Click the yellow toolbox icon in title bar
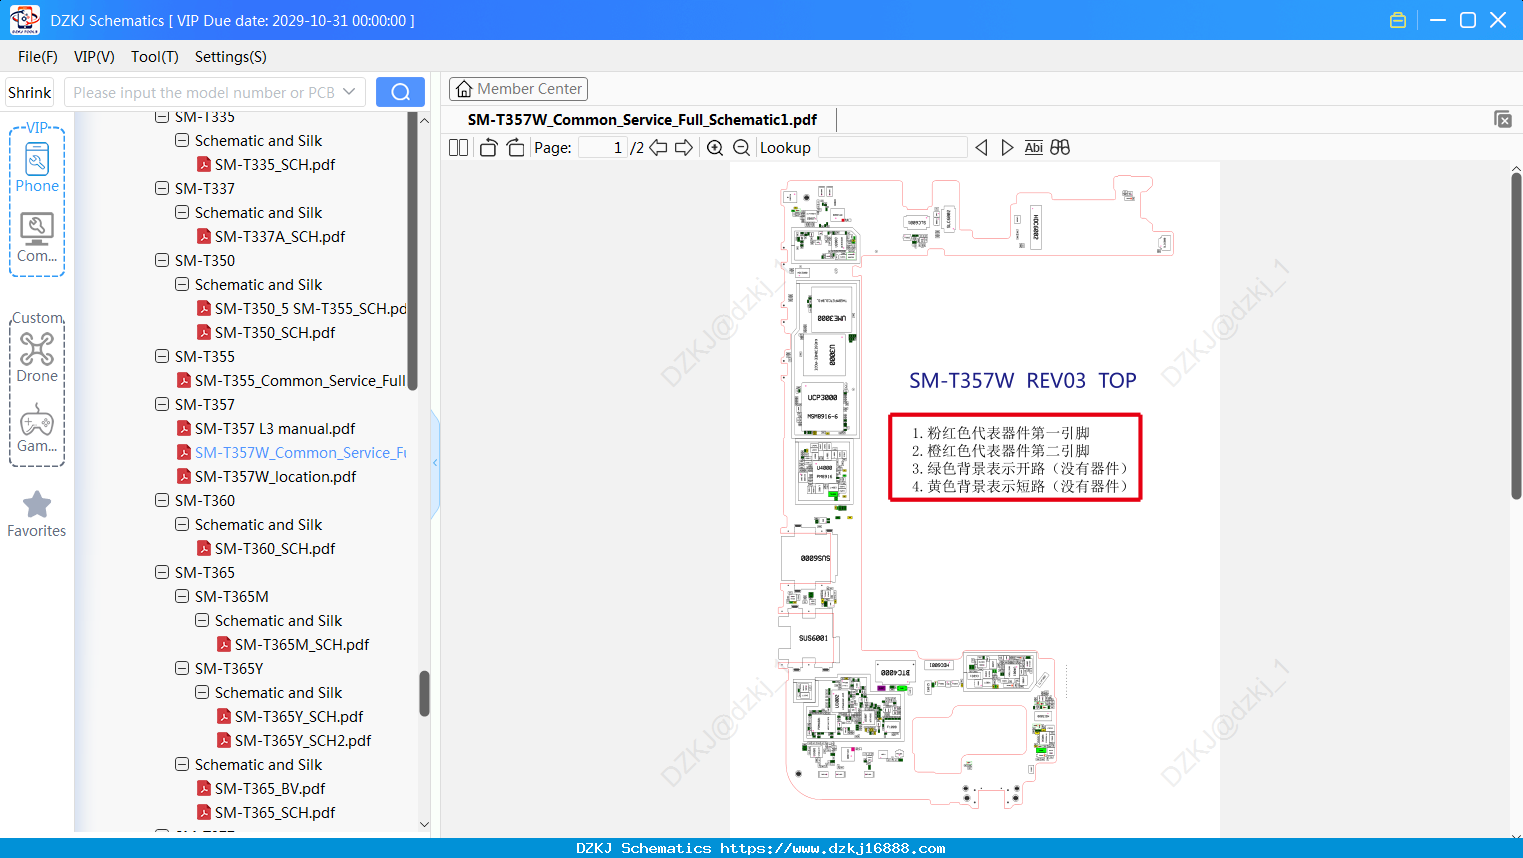This screenshot has height=858, width=1523. [1398, 20]
